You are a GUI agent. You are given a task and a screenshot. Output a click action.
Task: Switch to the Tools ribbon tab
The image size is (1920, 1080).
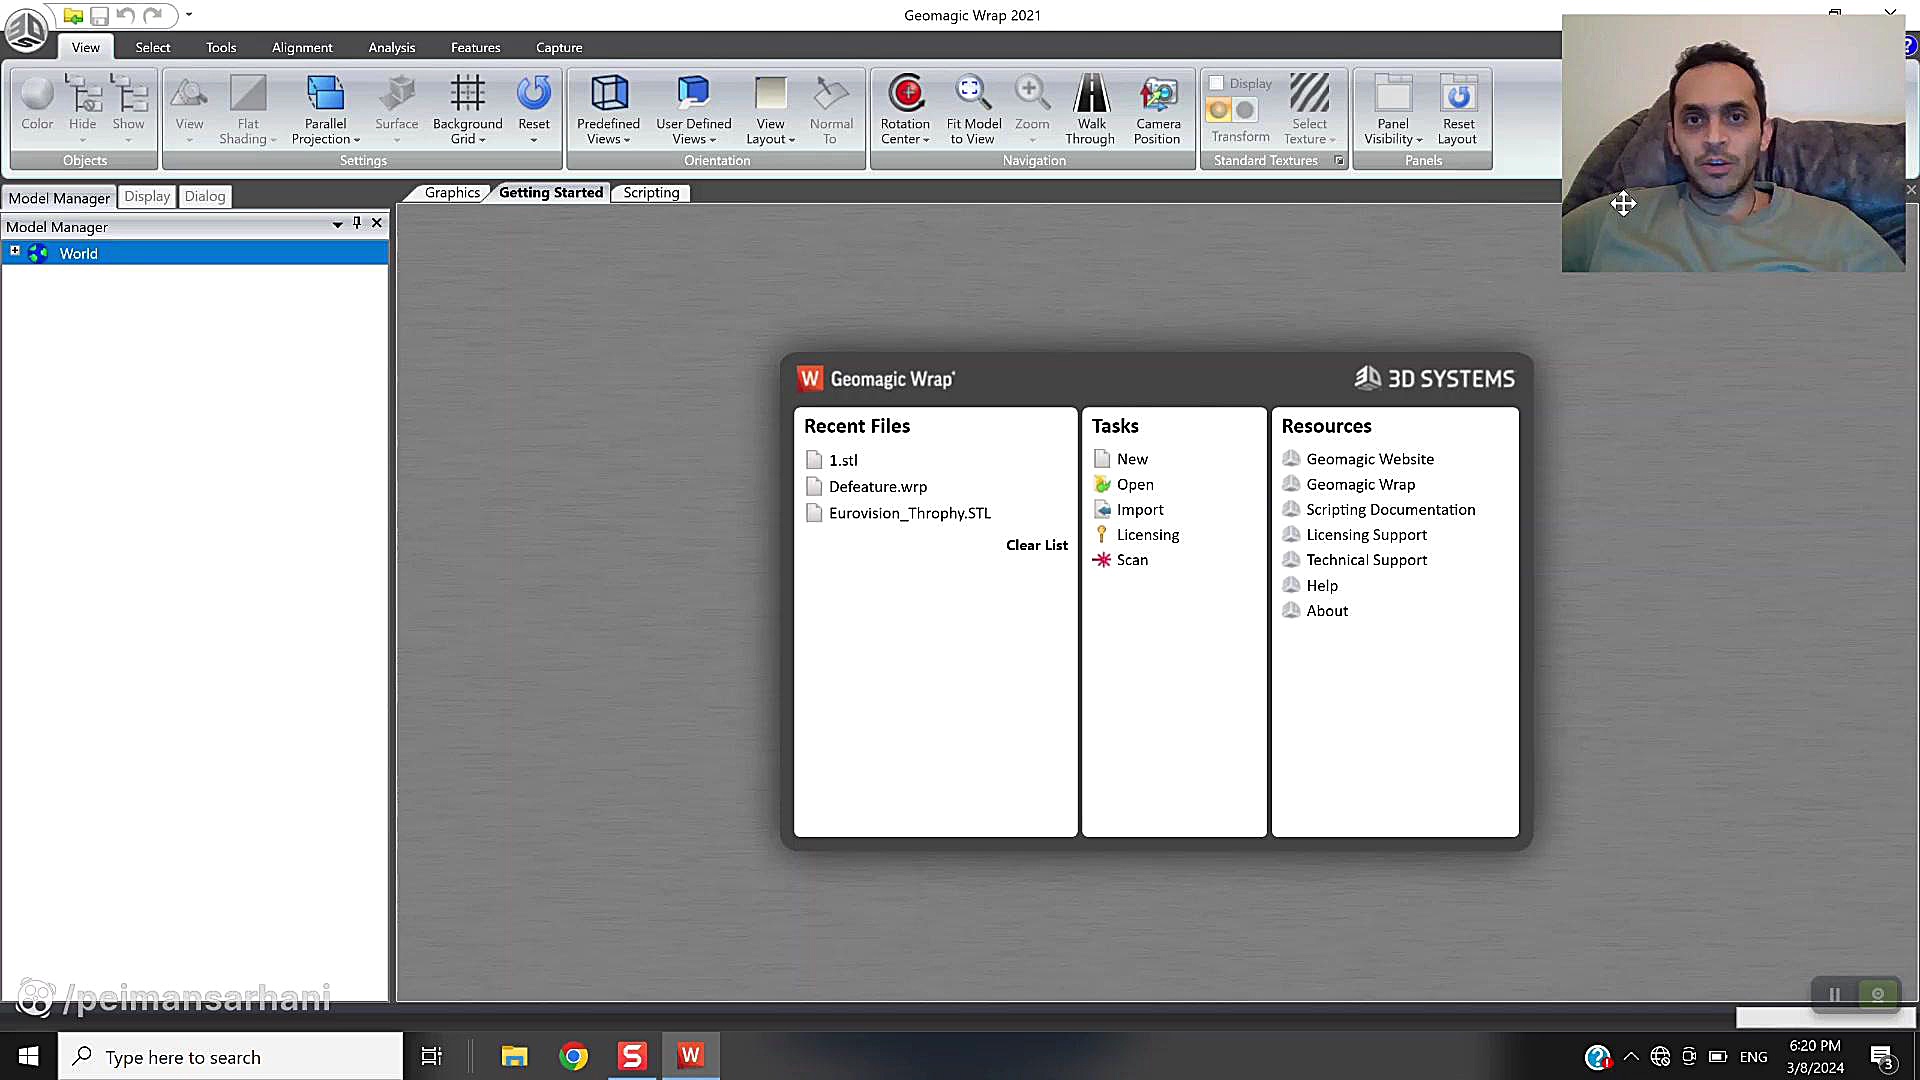pyautogui.click(x=221, y=47)
